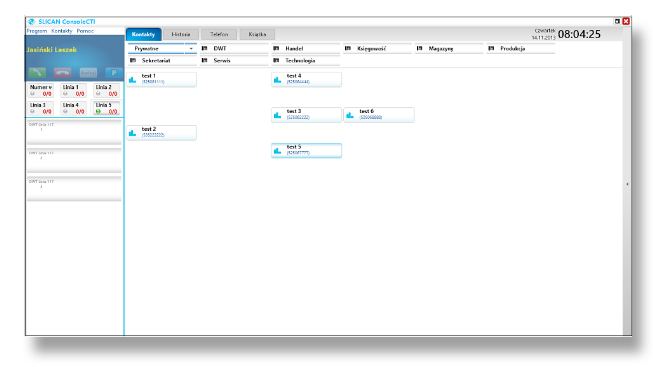Click the blue P park button
Screen dimensions: 653x367
[114, 73]
